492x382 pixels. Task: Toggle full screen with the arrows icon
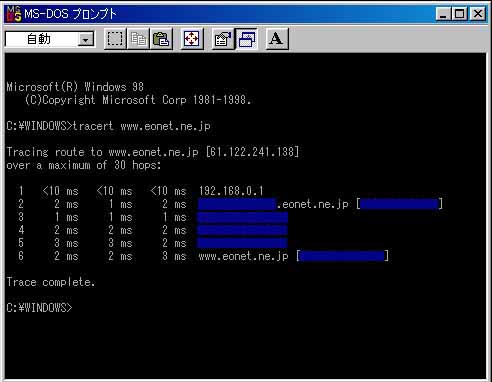click(192, 39)
